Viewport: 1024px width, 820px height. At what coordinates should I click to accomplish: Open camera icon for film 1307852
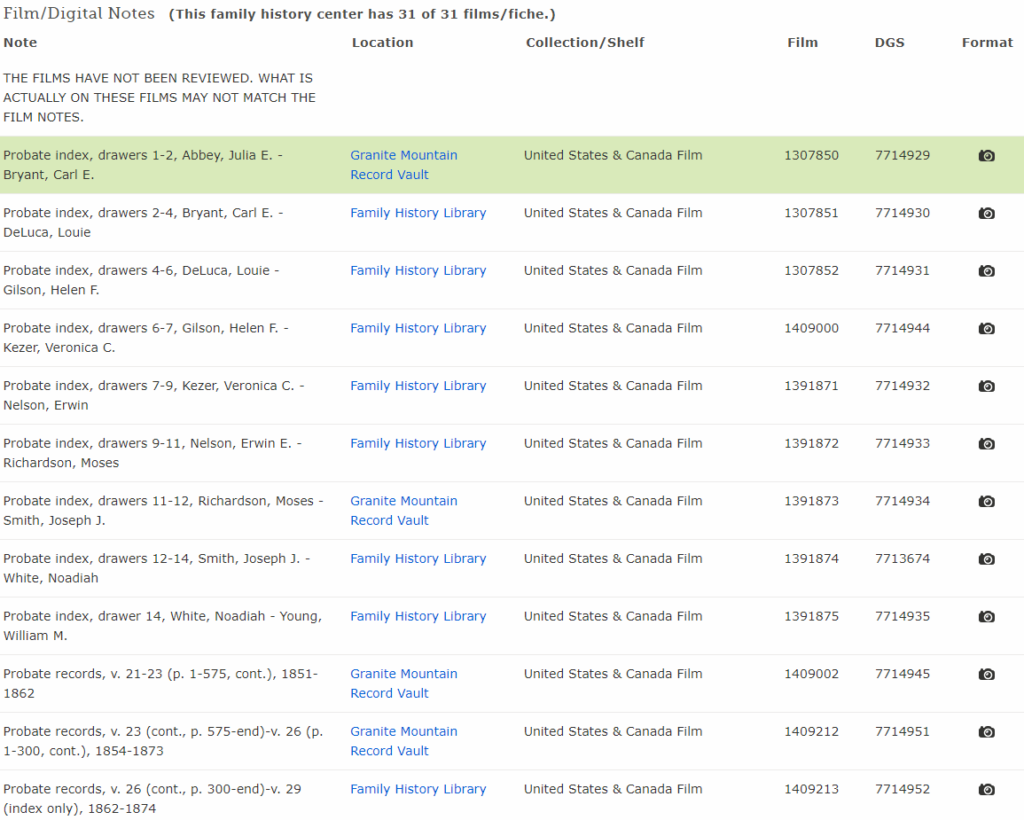click(986, 270)
